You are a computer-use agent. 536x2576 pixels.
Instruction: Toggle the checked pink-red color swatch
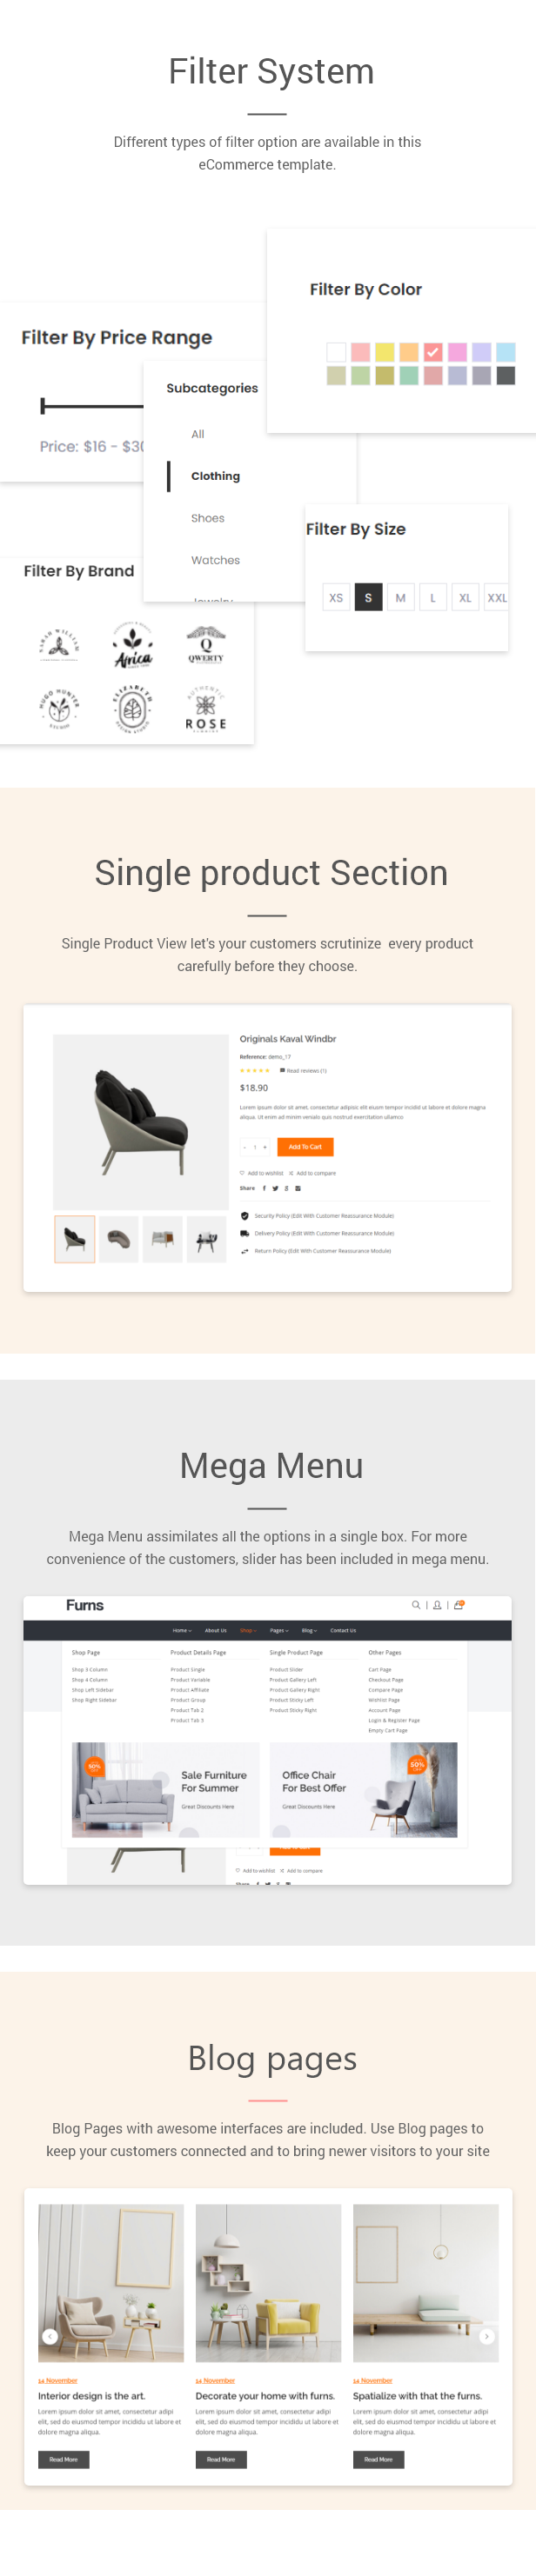[x=432, y=352]
